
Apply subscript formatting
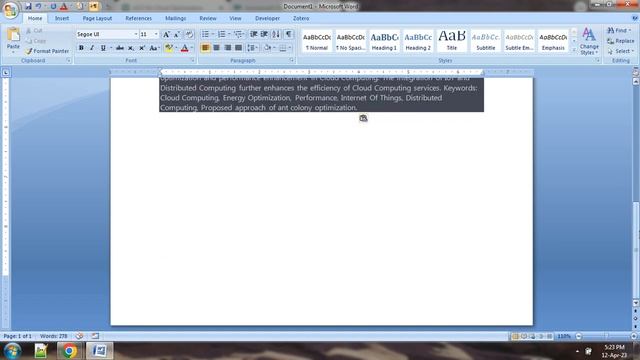pyautogui.click(x=131, y=48)
